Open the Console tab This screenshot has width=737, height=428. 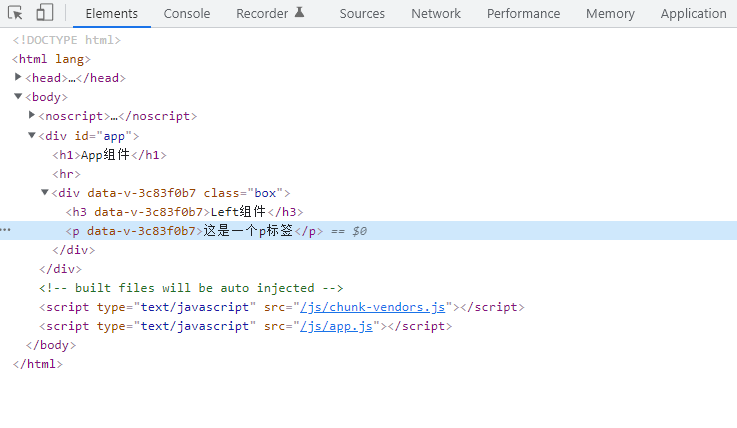(187, 14)
